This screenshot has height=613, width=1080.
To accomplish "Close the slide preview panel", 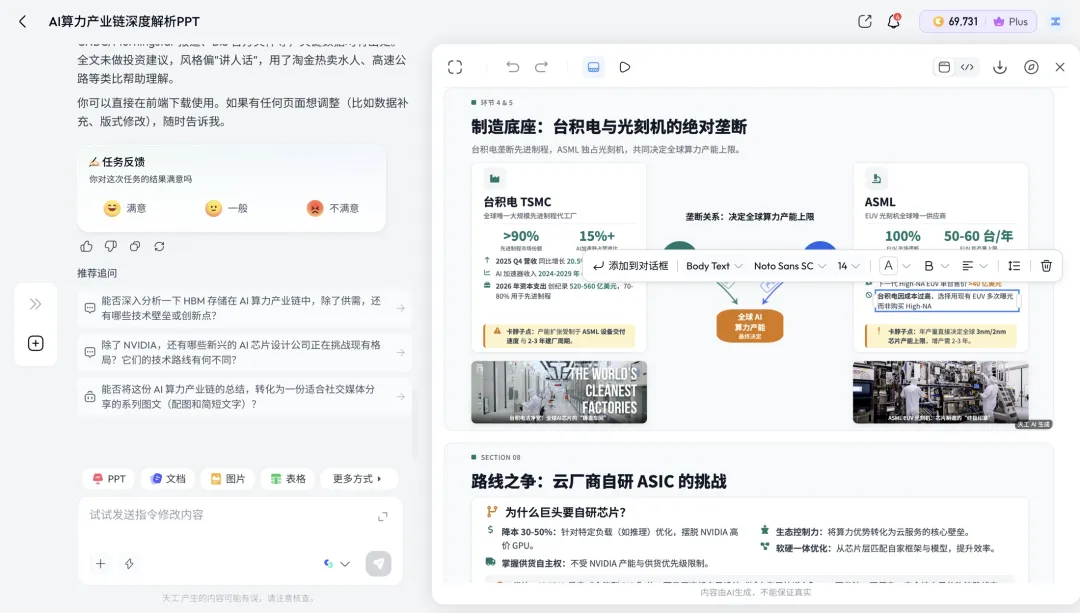I will click(1060, 67).
